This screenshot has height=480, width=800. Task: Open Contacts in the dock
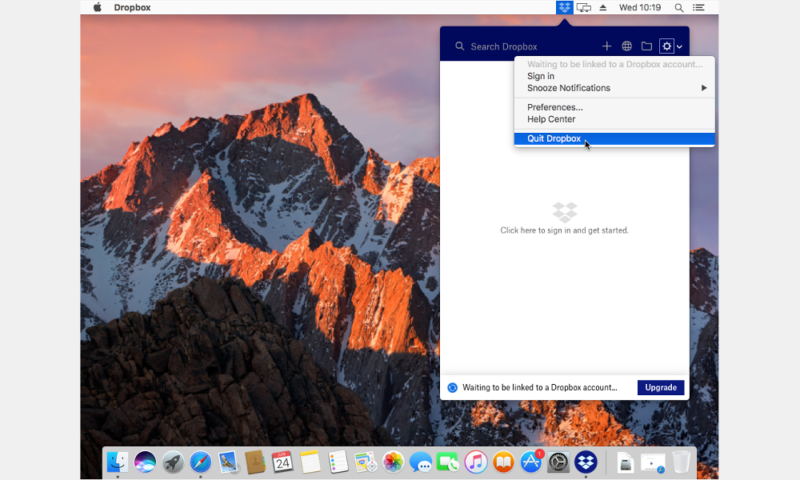pos(255,463)
